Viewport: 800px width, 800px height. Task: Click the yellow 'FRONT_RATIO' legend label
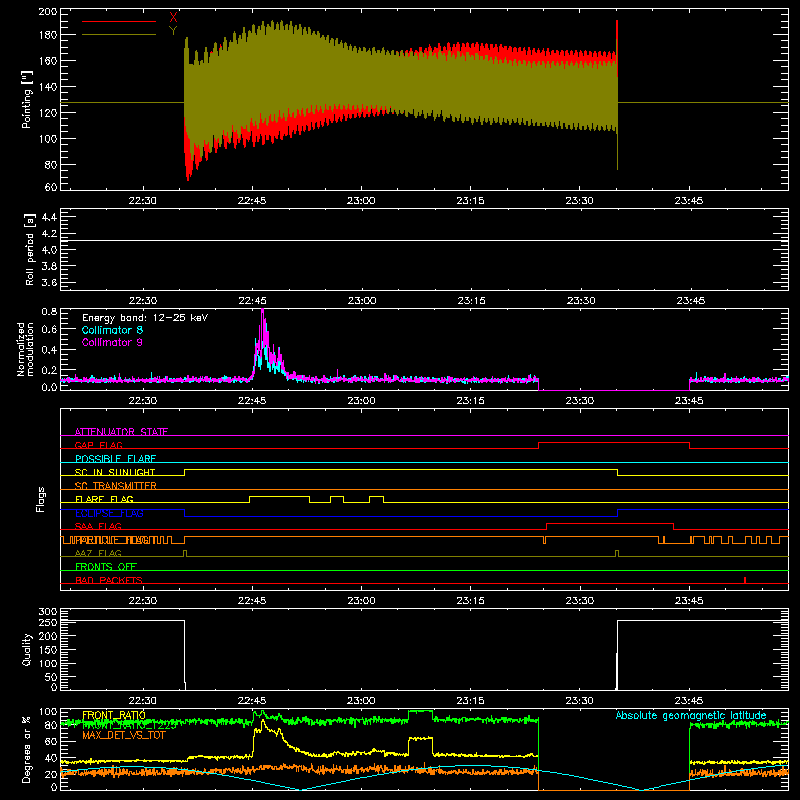click(x=114, y=715)
